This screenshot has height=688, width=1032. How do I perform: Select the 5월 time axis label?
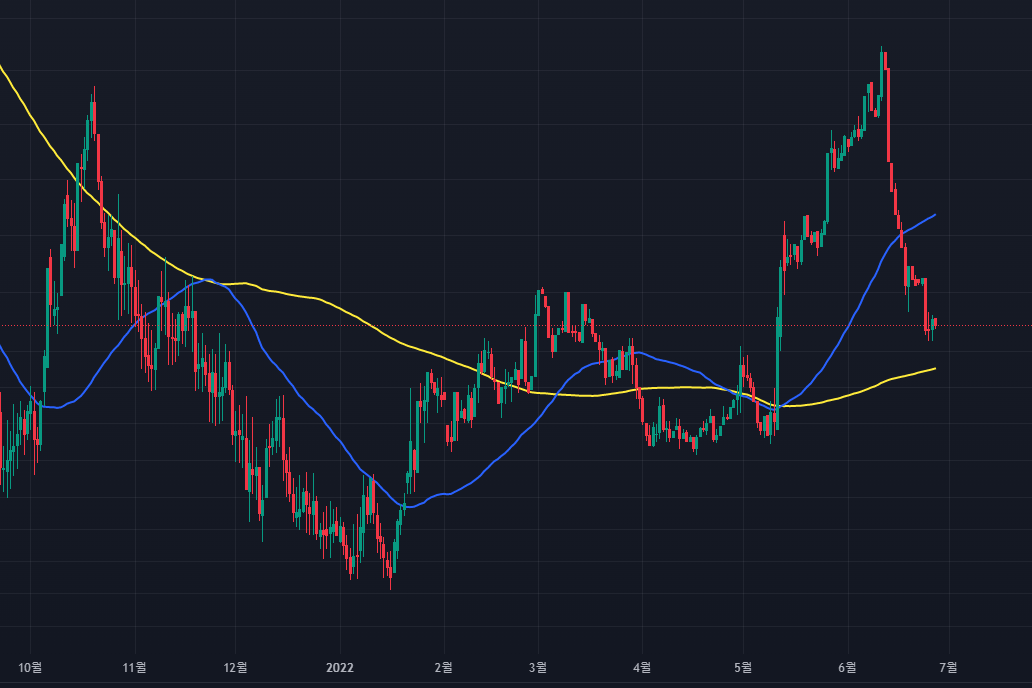click(742, 668)
